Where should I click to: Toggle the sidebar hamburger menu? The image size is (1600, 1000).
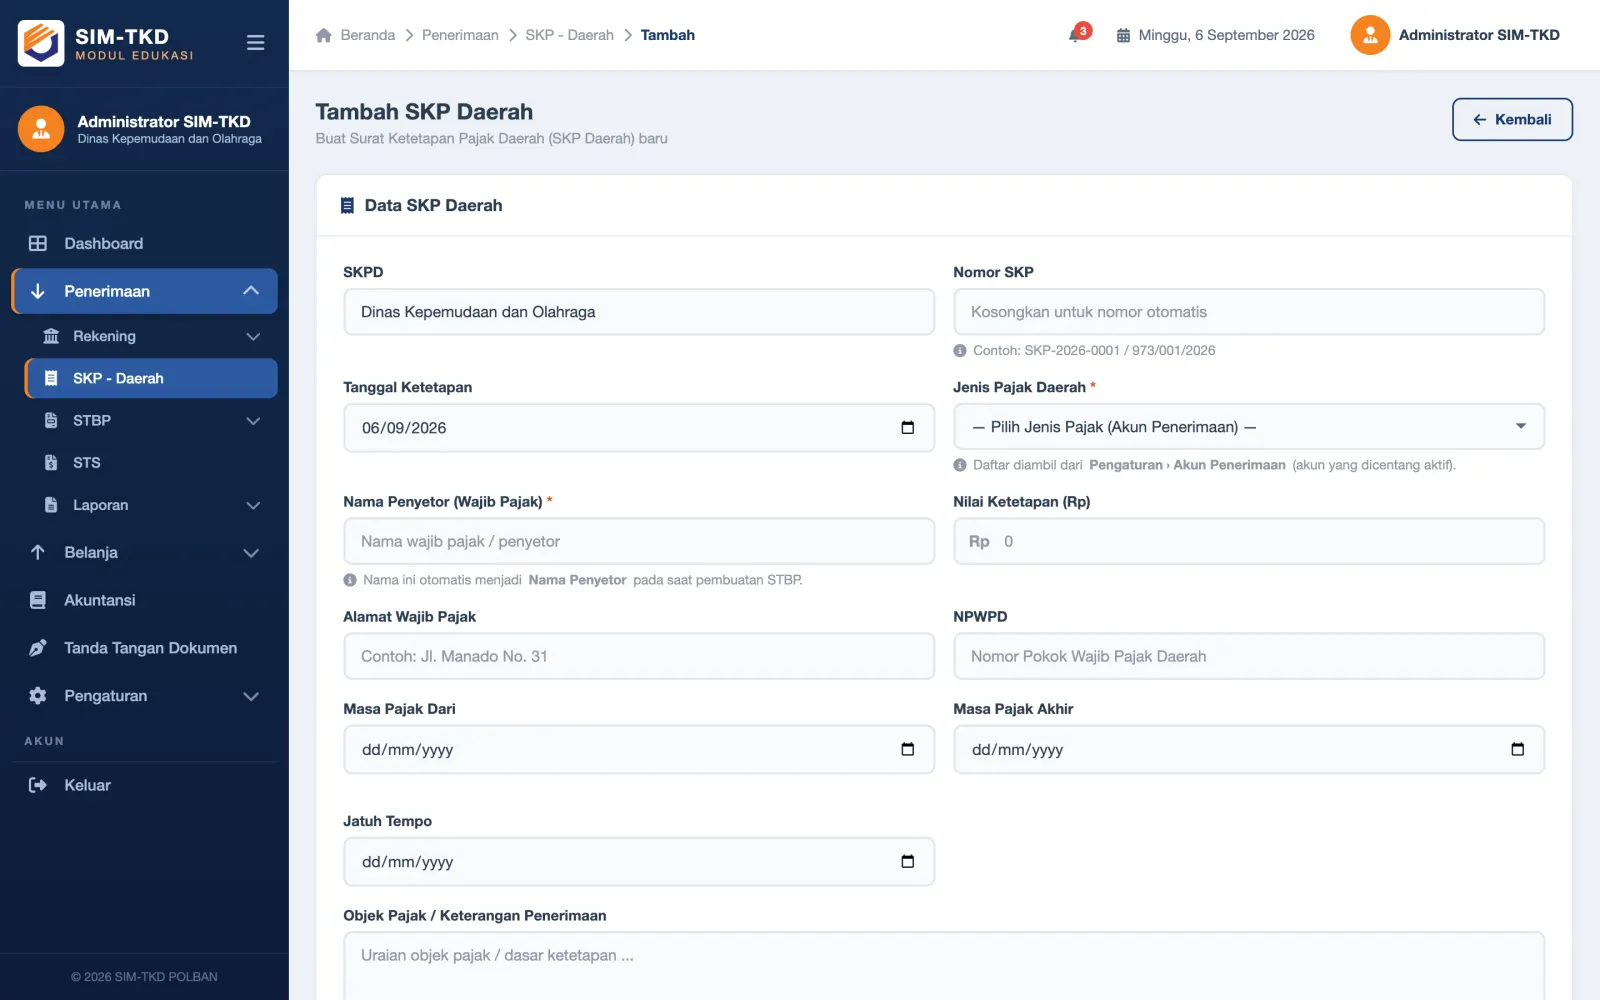point(255,43)
